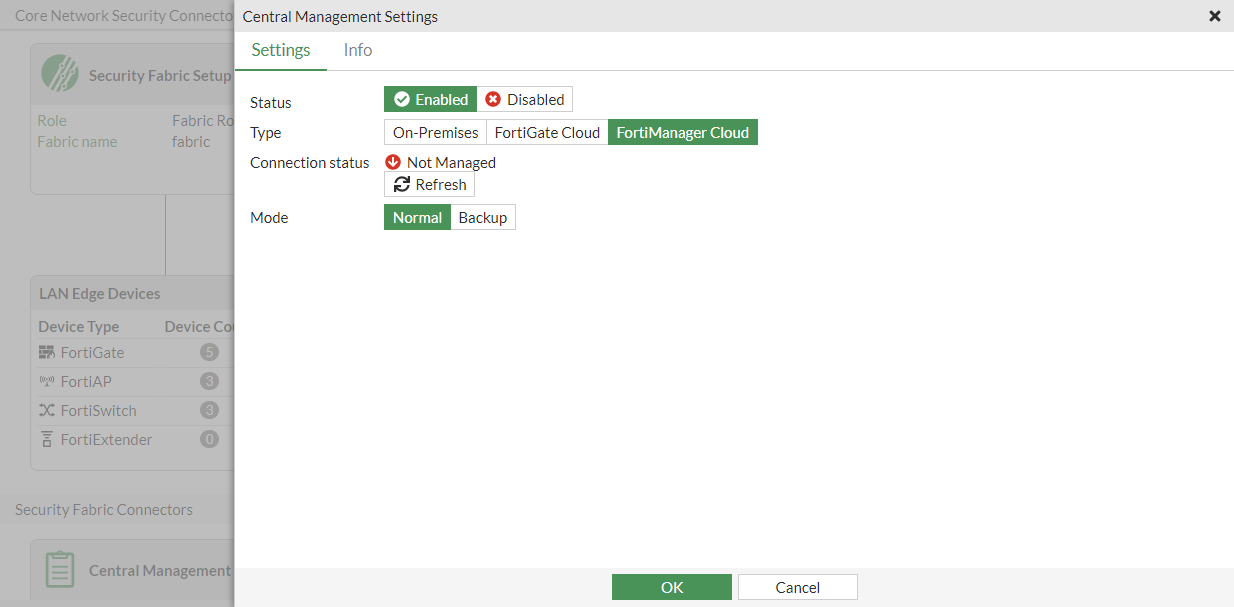Cancel the settings dialog
Image resolution: width=1234 pixels, height=607 pixels.
798,587
